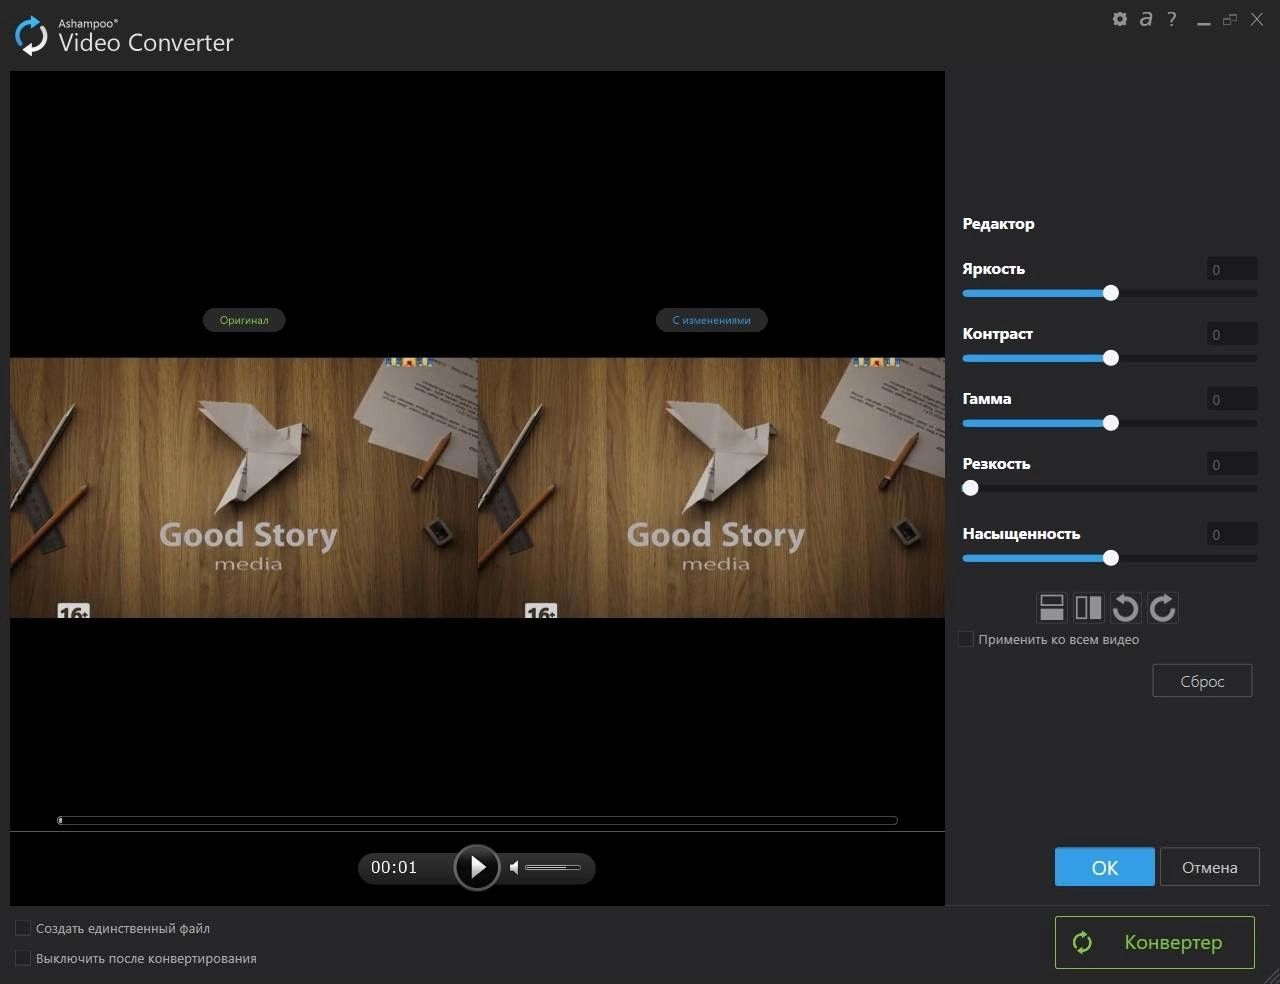Click the modified video preview frame

711,487
